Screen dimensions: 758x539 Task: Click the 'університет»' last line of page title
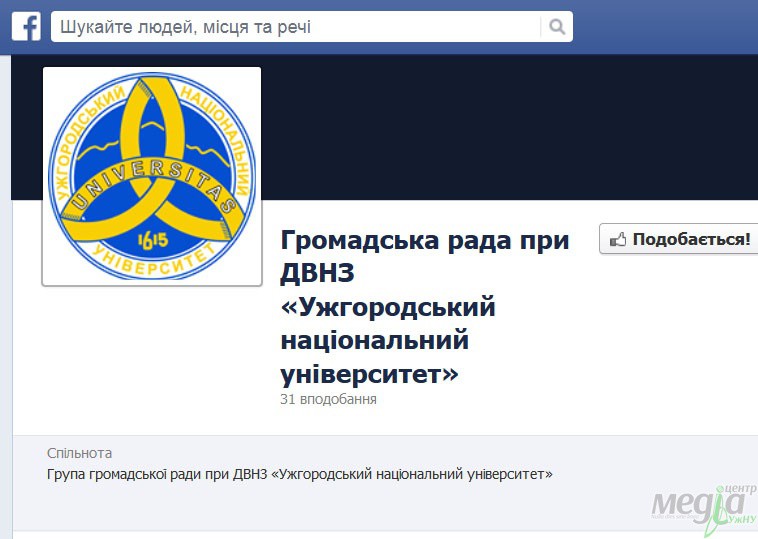tap(369, 374)
